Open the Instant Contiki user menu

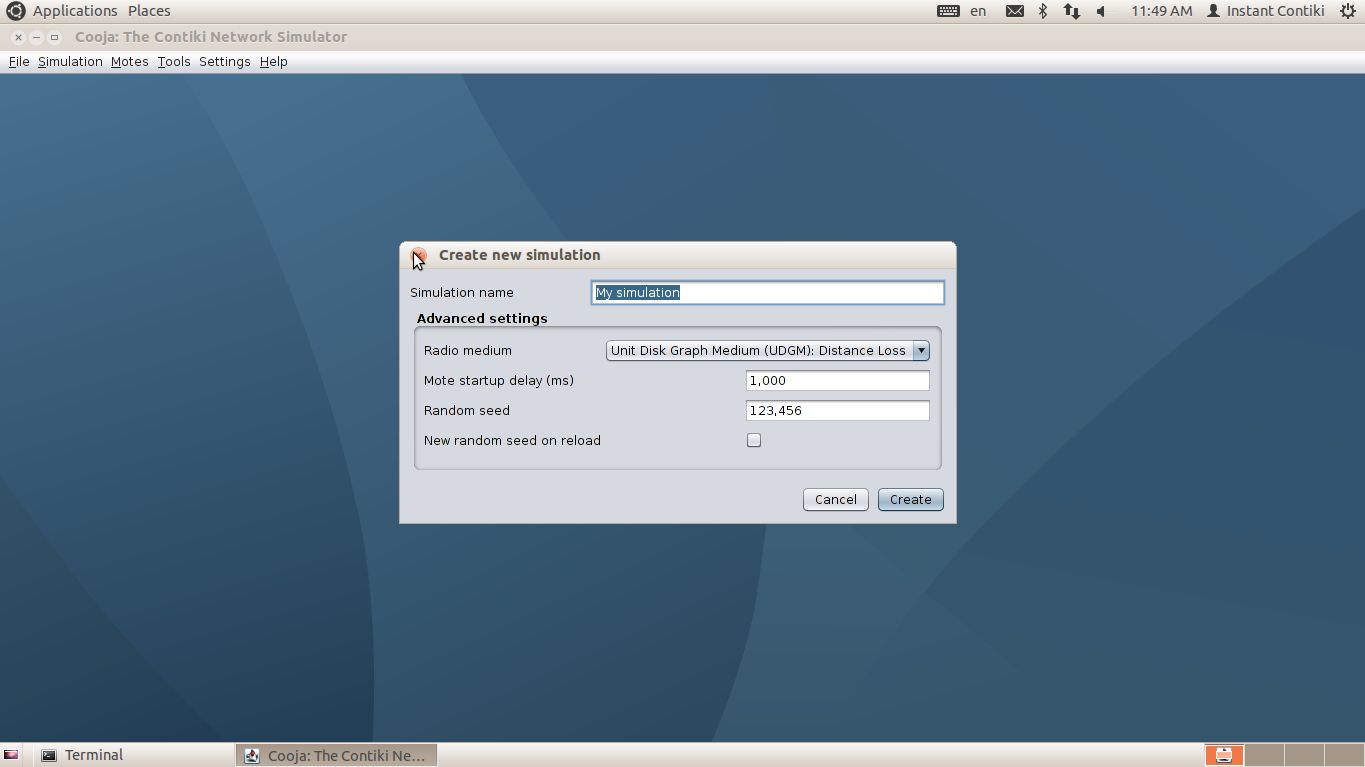1265,11
